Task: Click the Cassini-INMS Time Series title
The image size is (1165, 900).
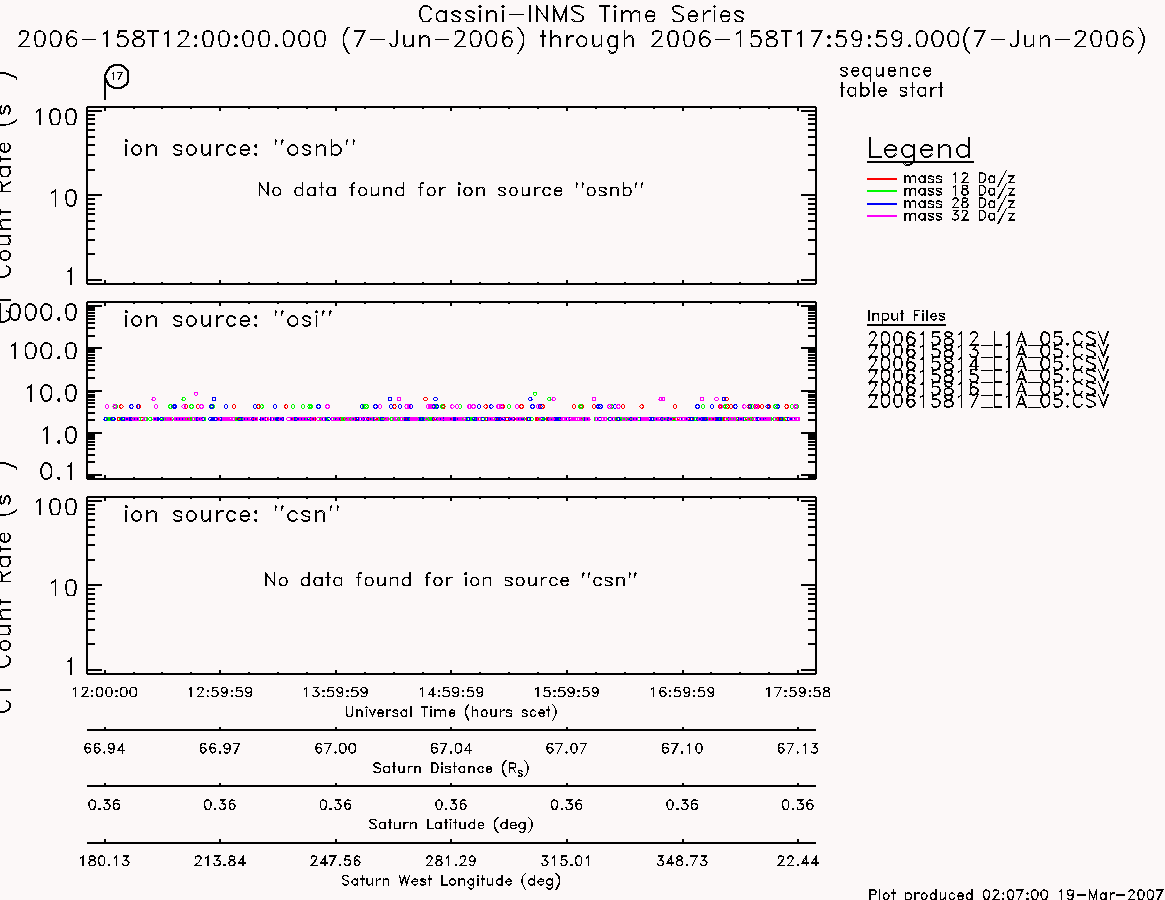Action: [x=581, y=14]
